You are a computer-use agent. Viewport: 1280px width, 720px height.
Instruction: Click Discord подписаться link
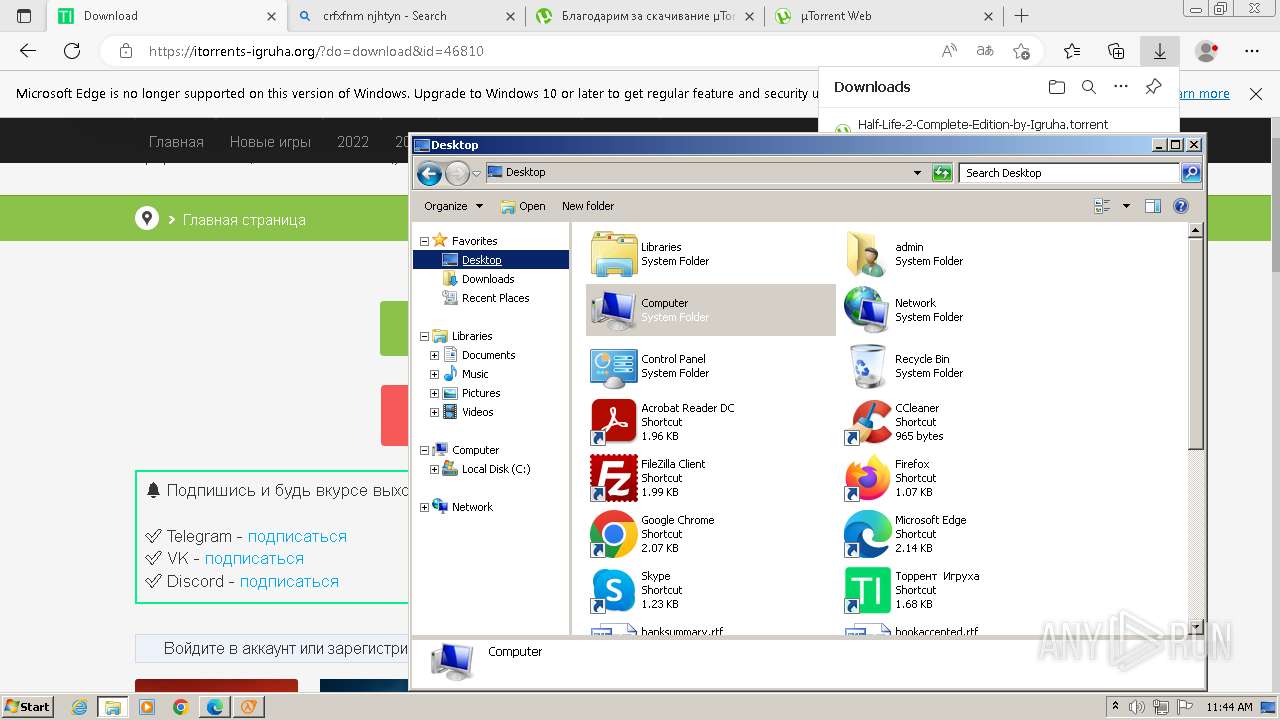tap(289, 581)
